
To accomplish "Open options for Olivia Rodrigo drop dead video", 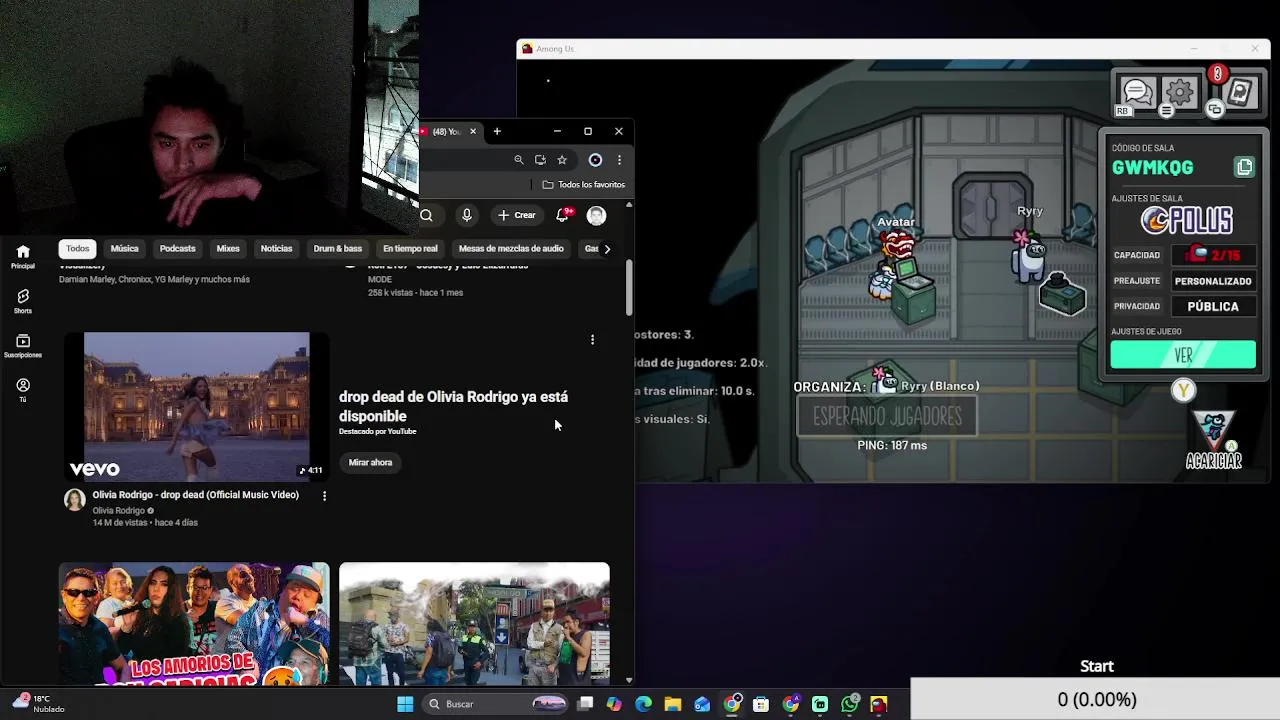I will (324, 495).
